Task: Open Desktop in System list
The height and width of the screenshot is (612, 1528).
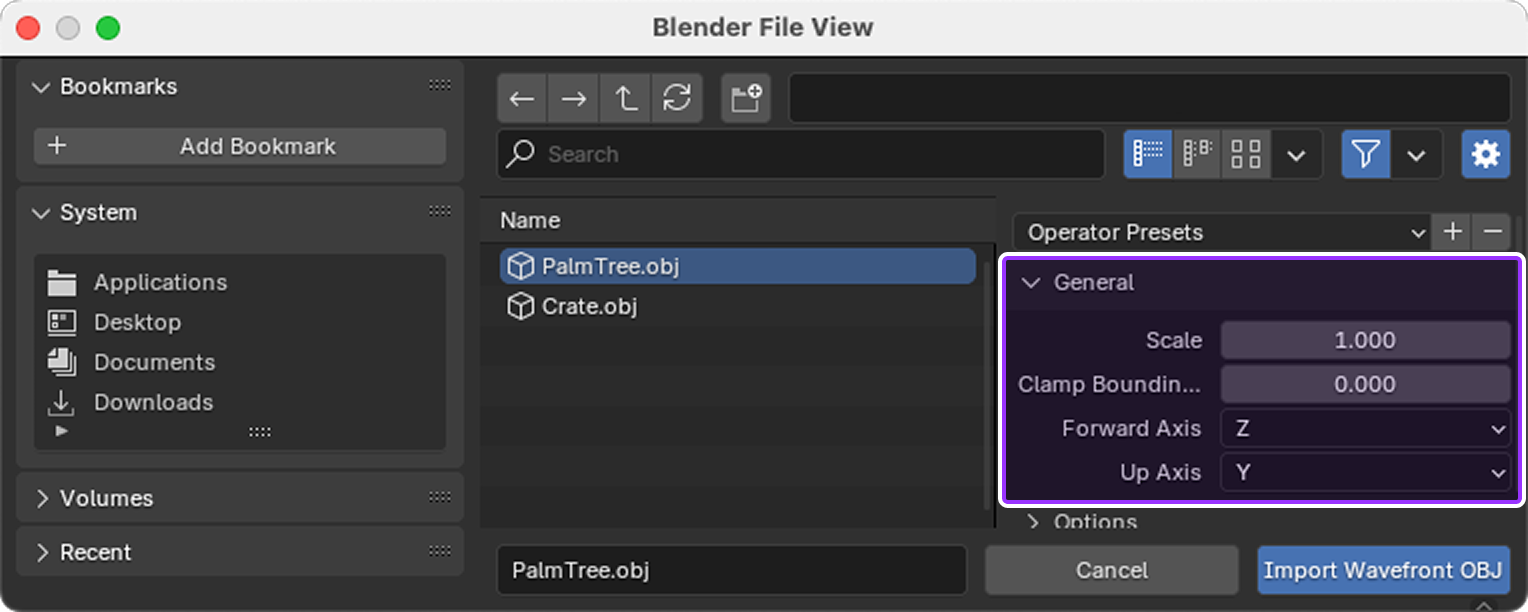Action: pyautogui.click(x=138, y=322)
